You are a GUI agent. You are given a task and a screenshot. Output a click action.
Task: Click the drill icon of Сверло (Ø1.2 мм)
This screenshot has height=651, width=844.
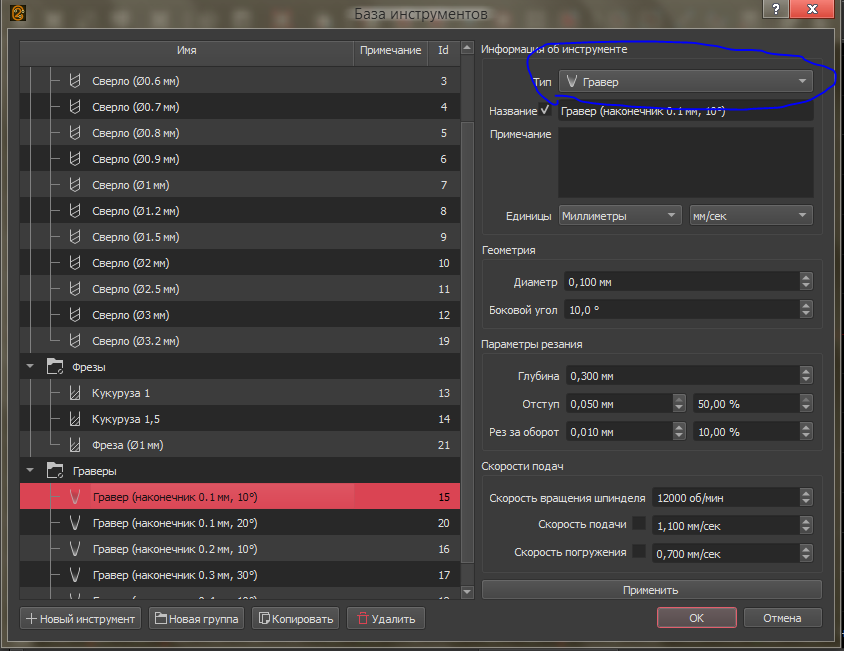(75, 211)
